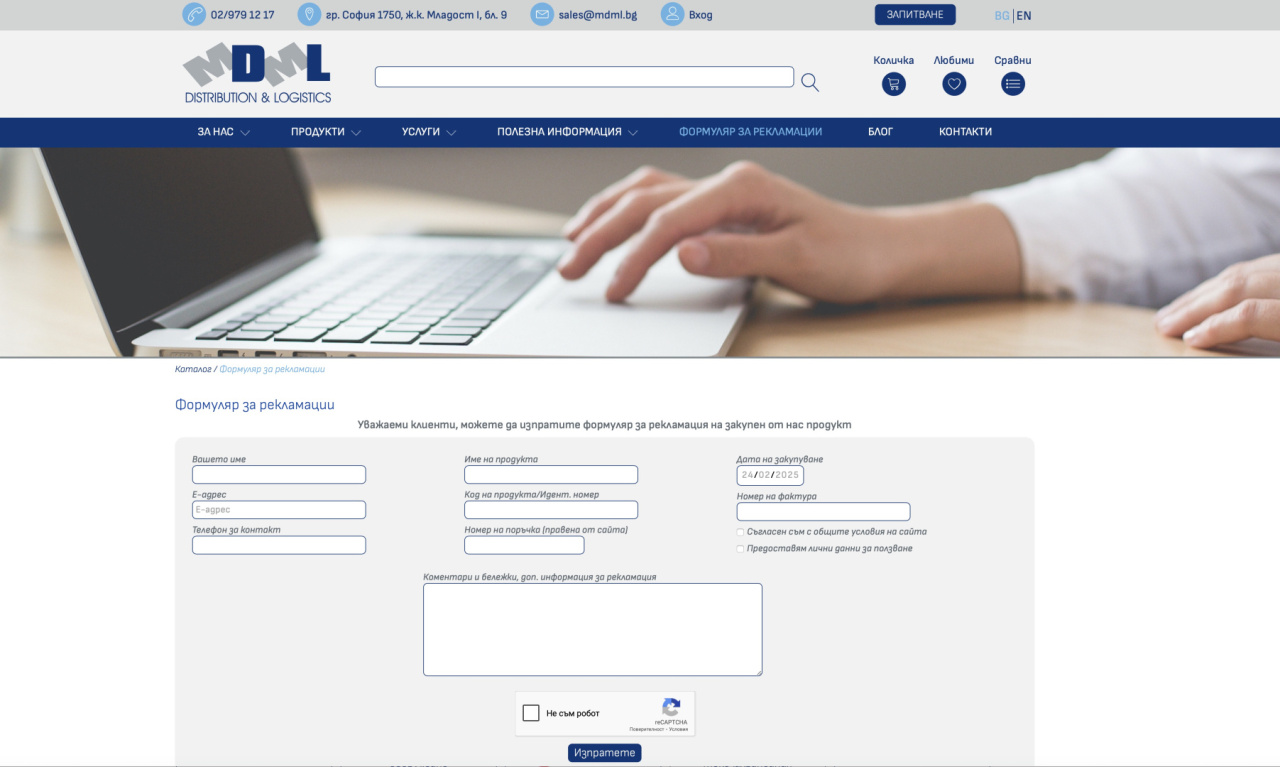Open the 'БЛОГ' menu item

click(x=880, y=132)
